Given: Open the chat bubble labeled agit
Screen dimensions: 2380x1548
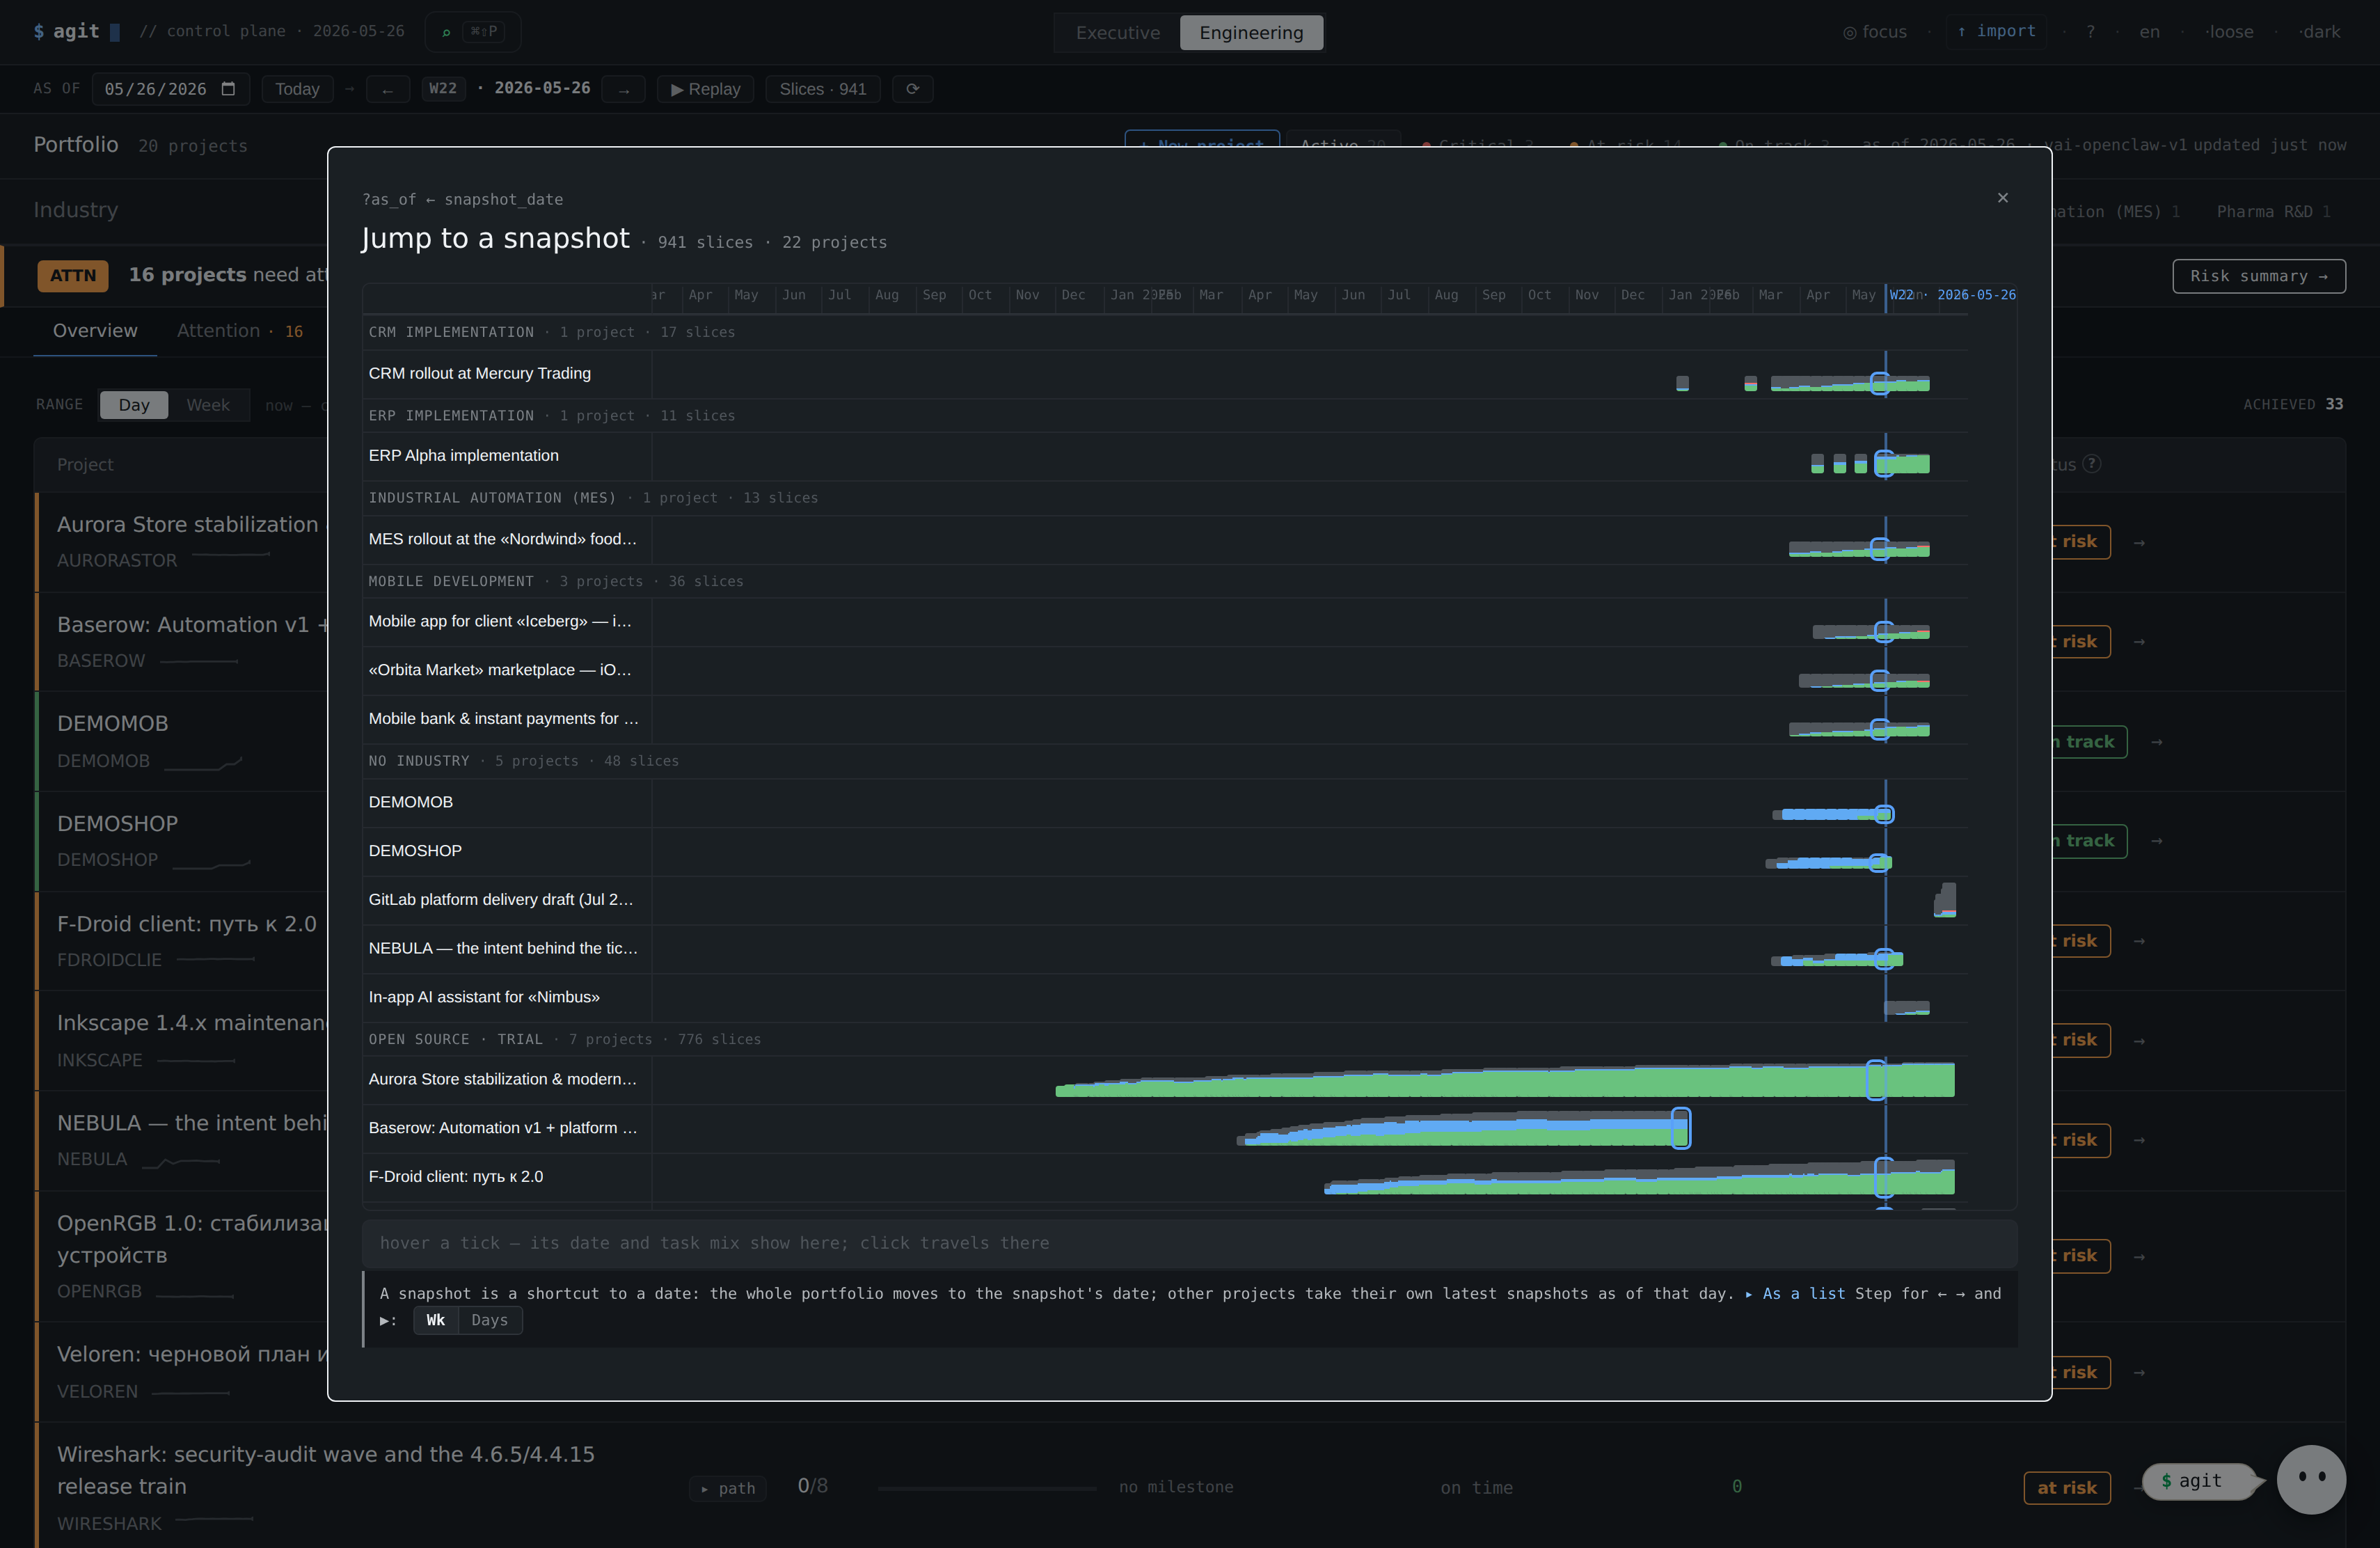Looking at the screenshot, I should pyautogui.click(x=2199, y=1481).
